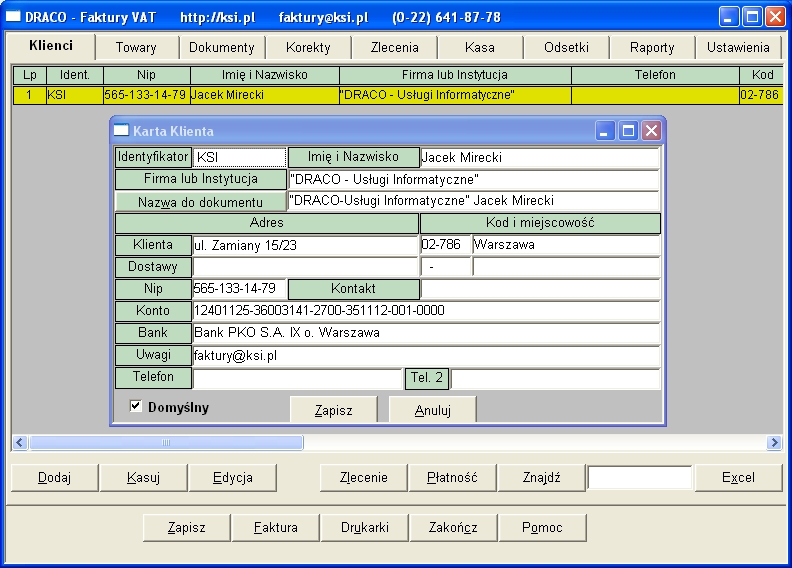Click the table's Imię i Nazwisko column header

(265, 75)
